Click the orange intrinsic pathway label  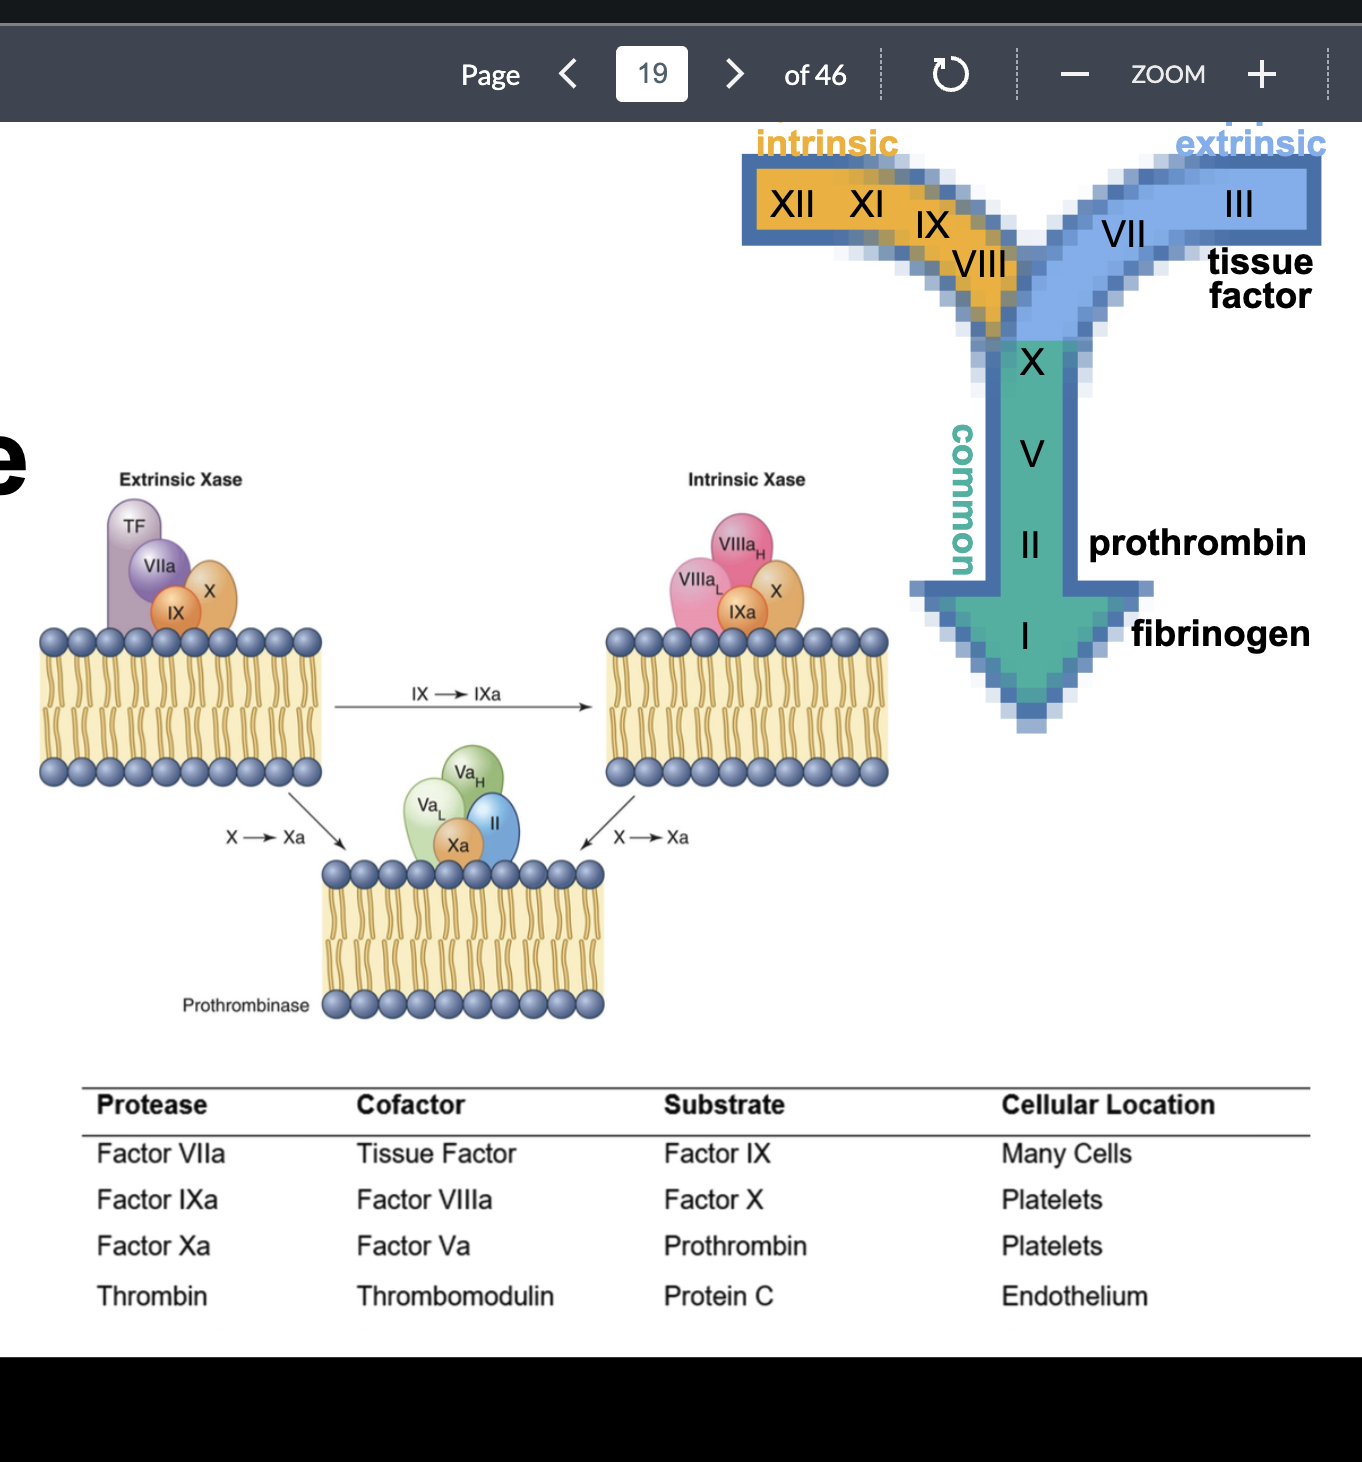pos(827,143)
